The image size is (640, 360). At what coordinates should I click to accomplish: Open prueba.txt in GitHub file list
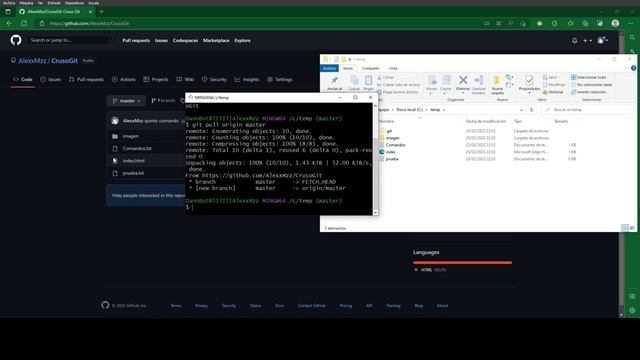tap(133, 173)
